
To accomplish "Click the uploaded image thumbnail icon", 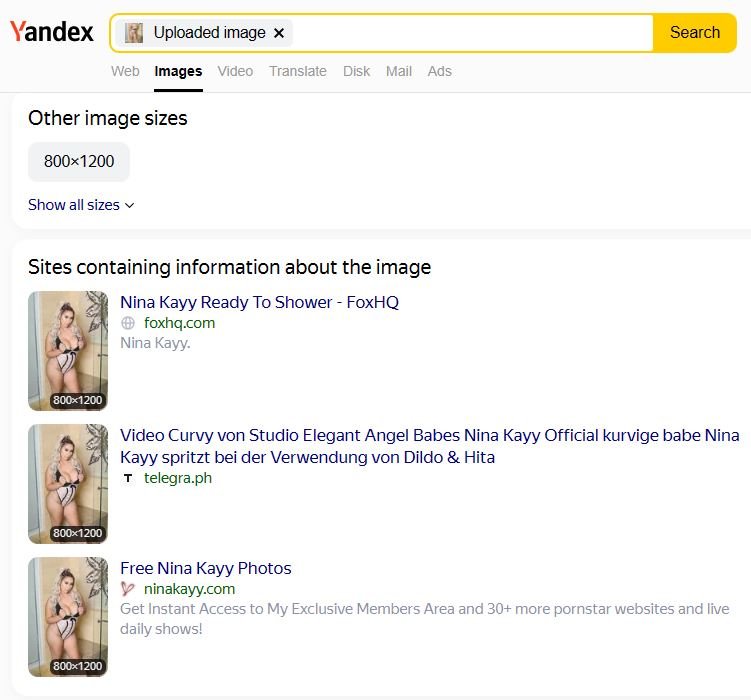I will pyautogui.click(x=134, y=33).
